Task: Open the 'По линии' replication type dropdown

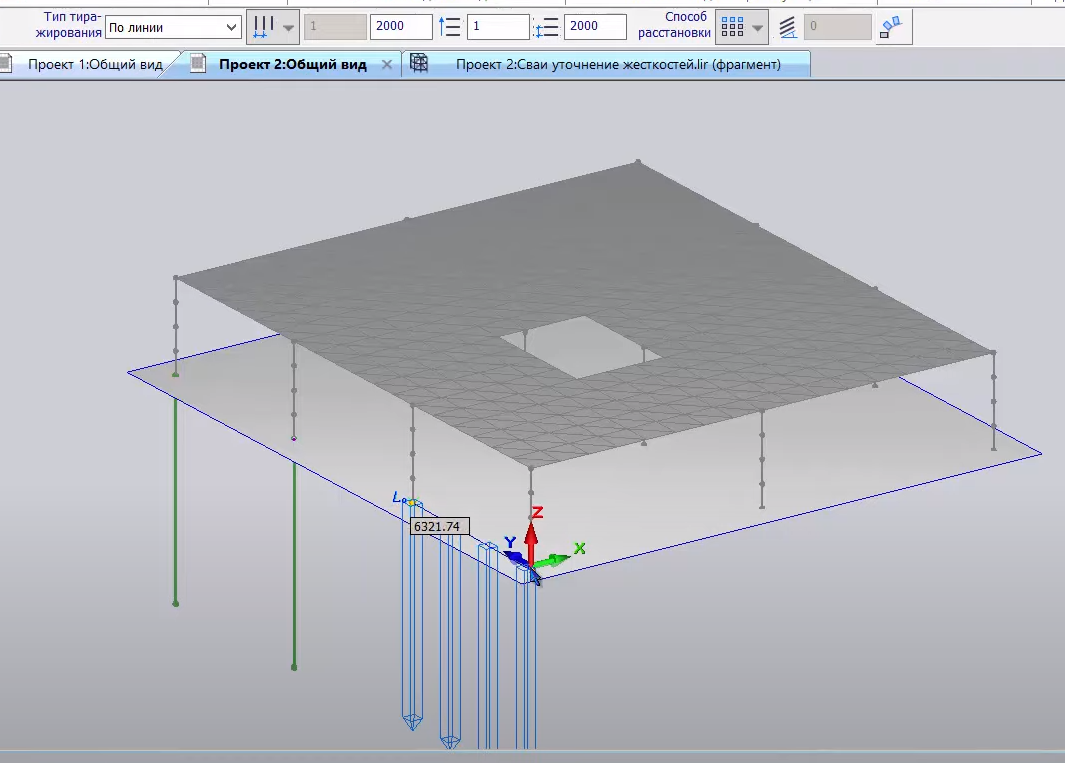Action: (x=172, y=27)
